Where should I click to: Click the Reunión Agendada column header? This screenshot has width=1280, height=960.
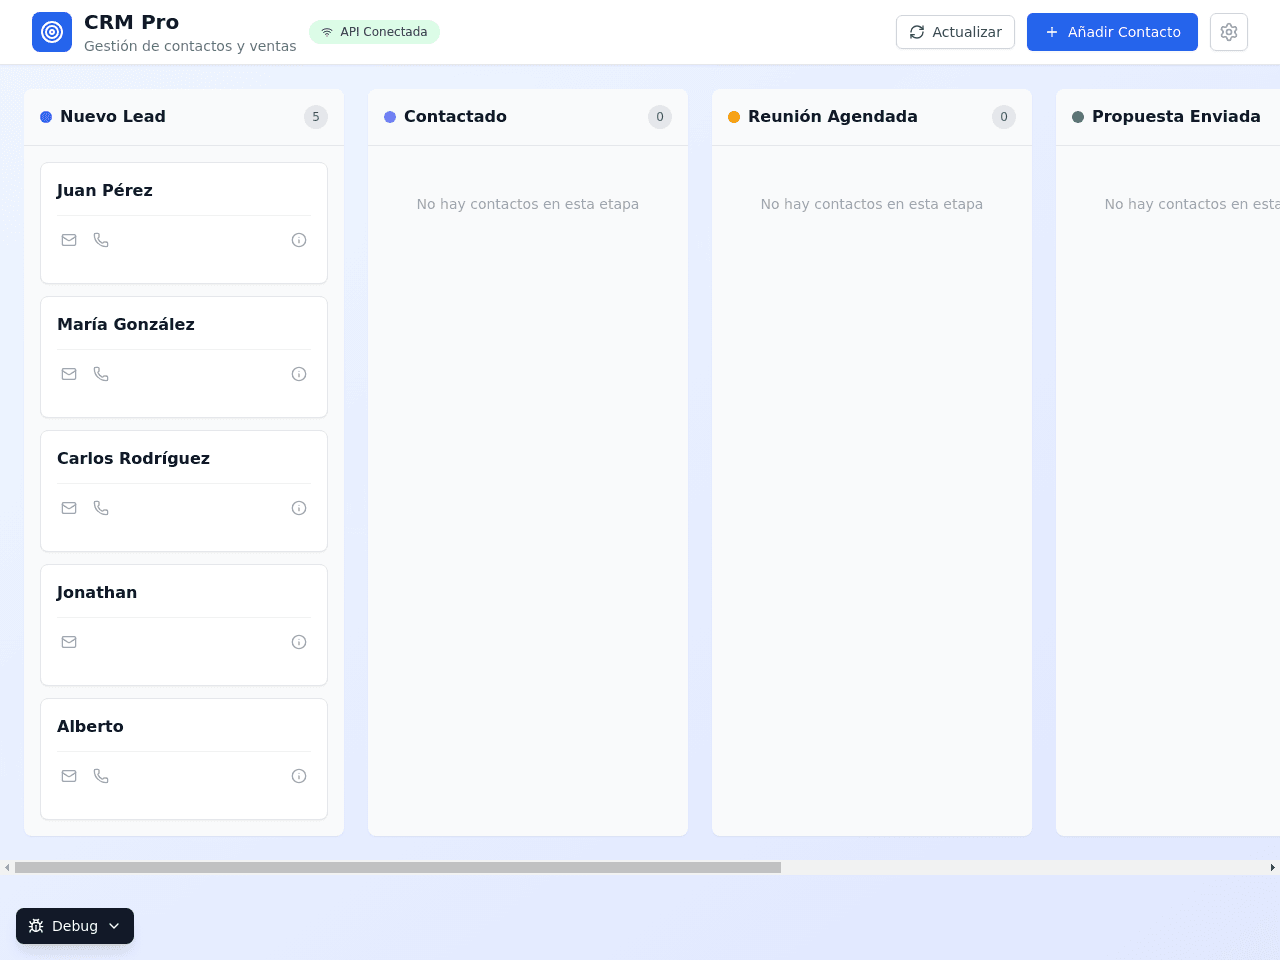pos(872,117)
